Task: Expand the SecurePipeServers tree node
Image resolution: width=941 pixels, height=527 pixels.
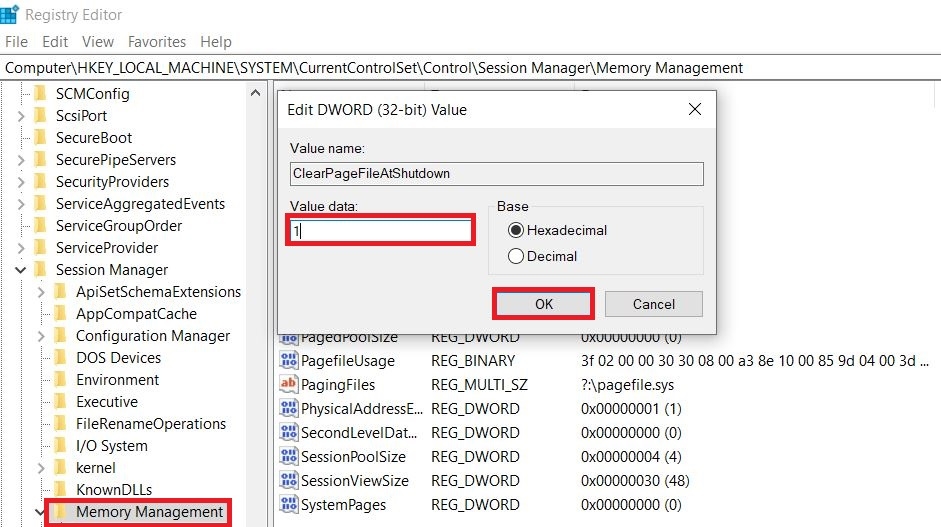Action: (21, 160)
